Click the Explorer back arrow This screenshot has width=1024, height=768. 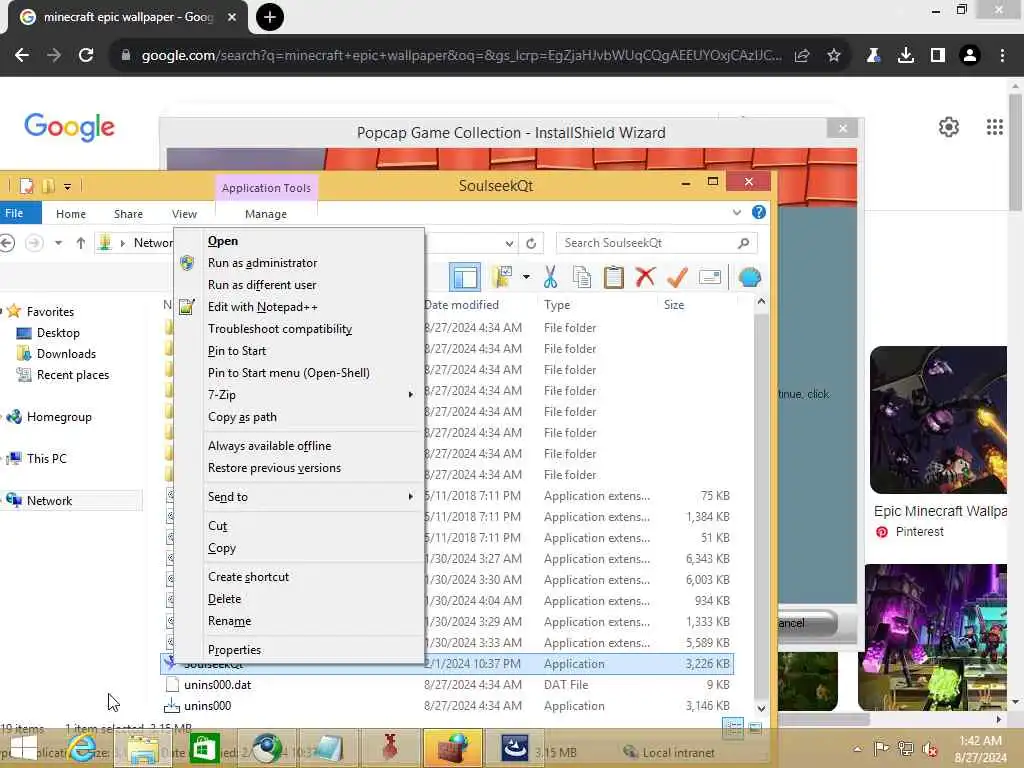(7, 243)
